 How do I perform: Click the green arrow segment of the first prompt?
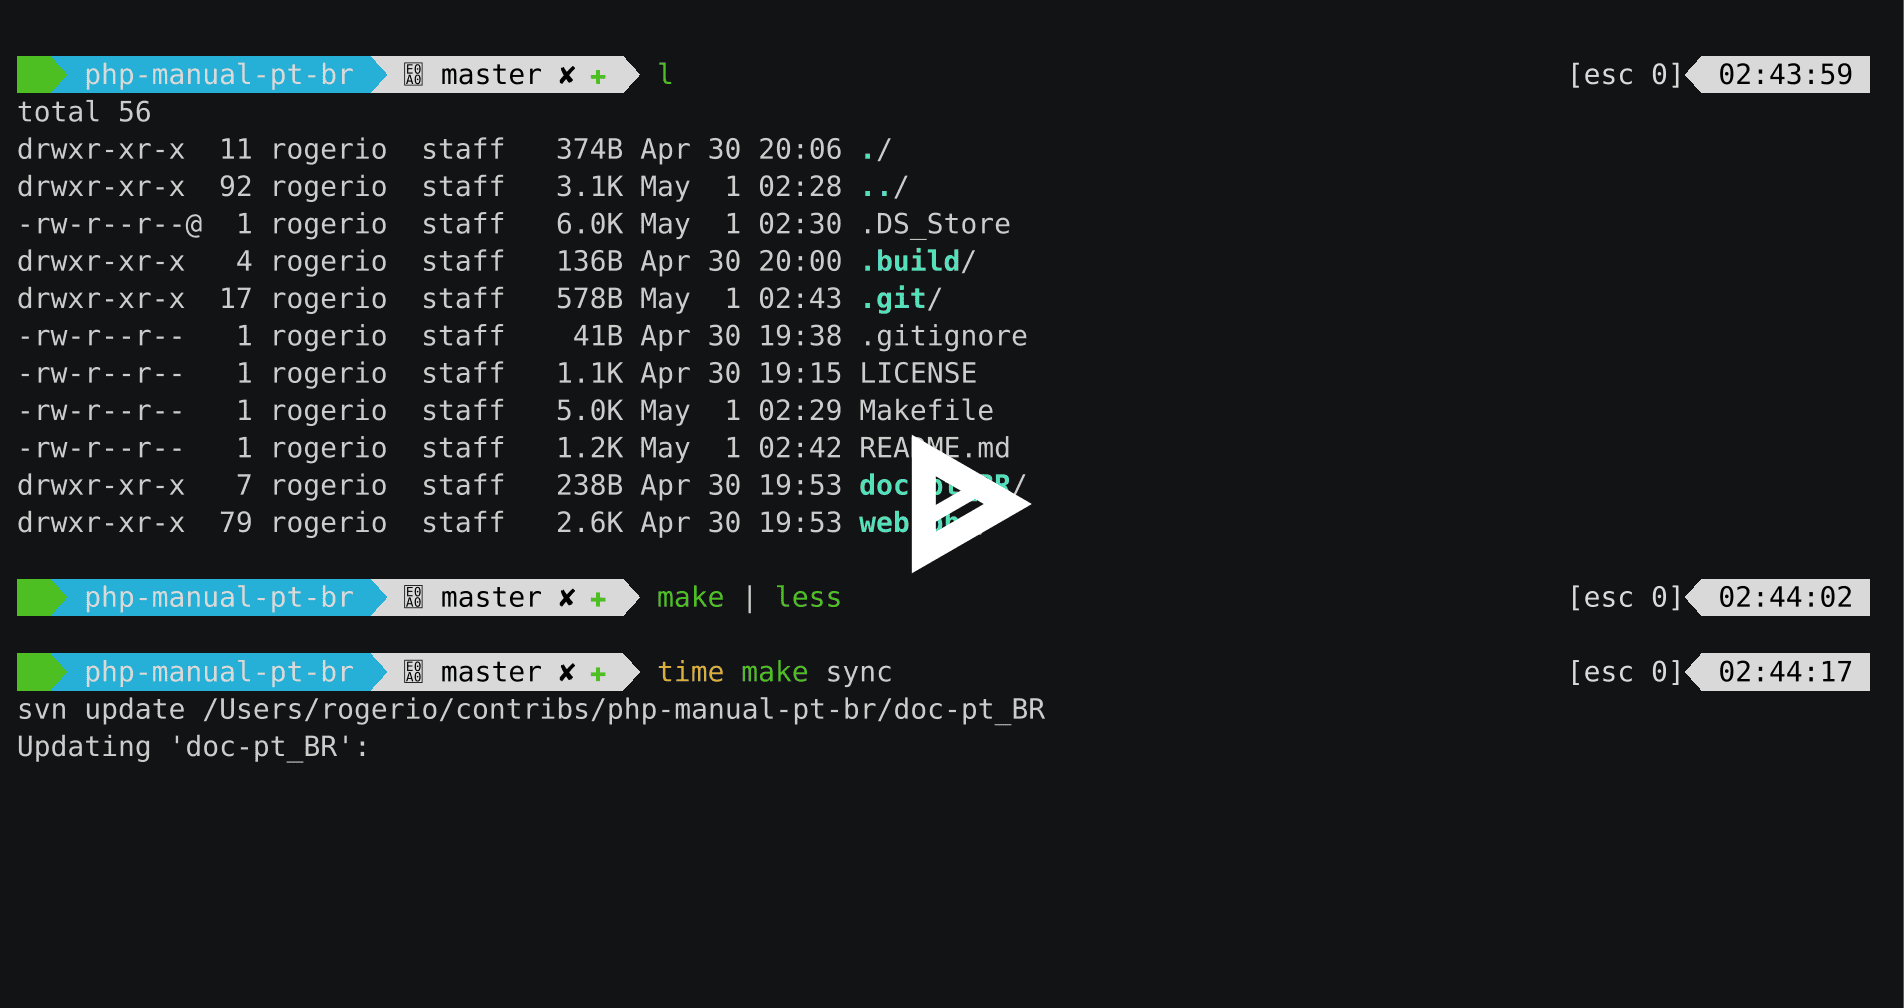(x=42, y=75)
